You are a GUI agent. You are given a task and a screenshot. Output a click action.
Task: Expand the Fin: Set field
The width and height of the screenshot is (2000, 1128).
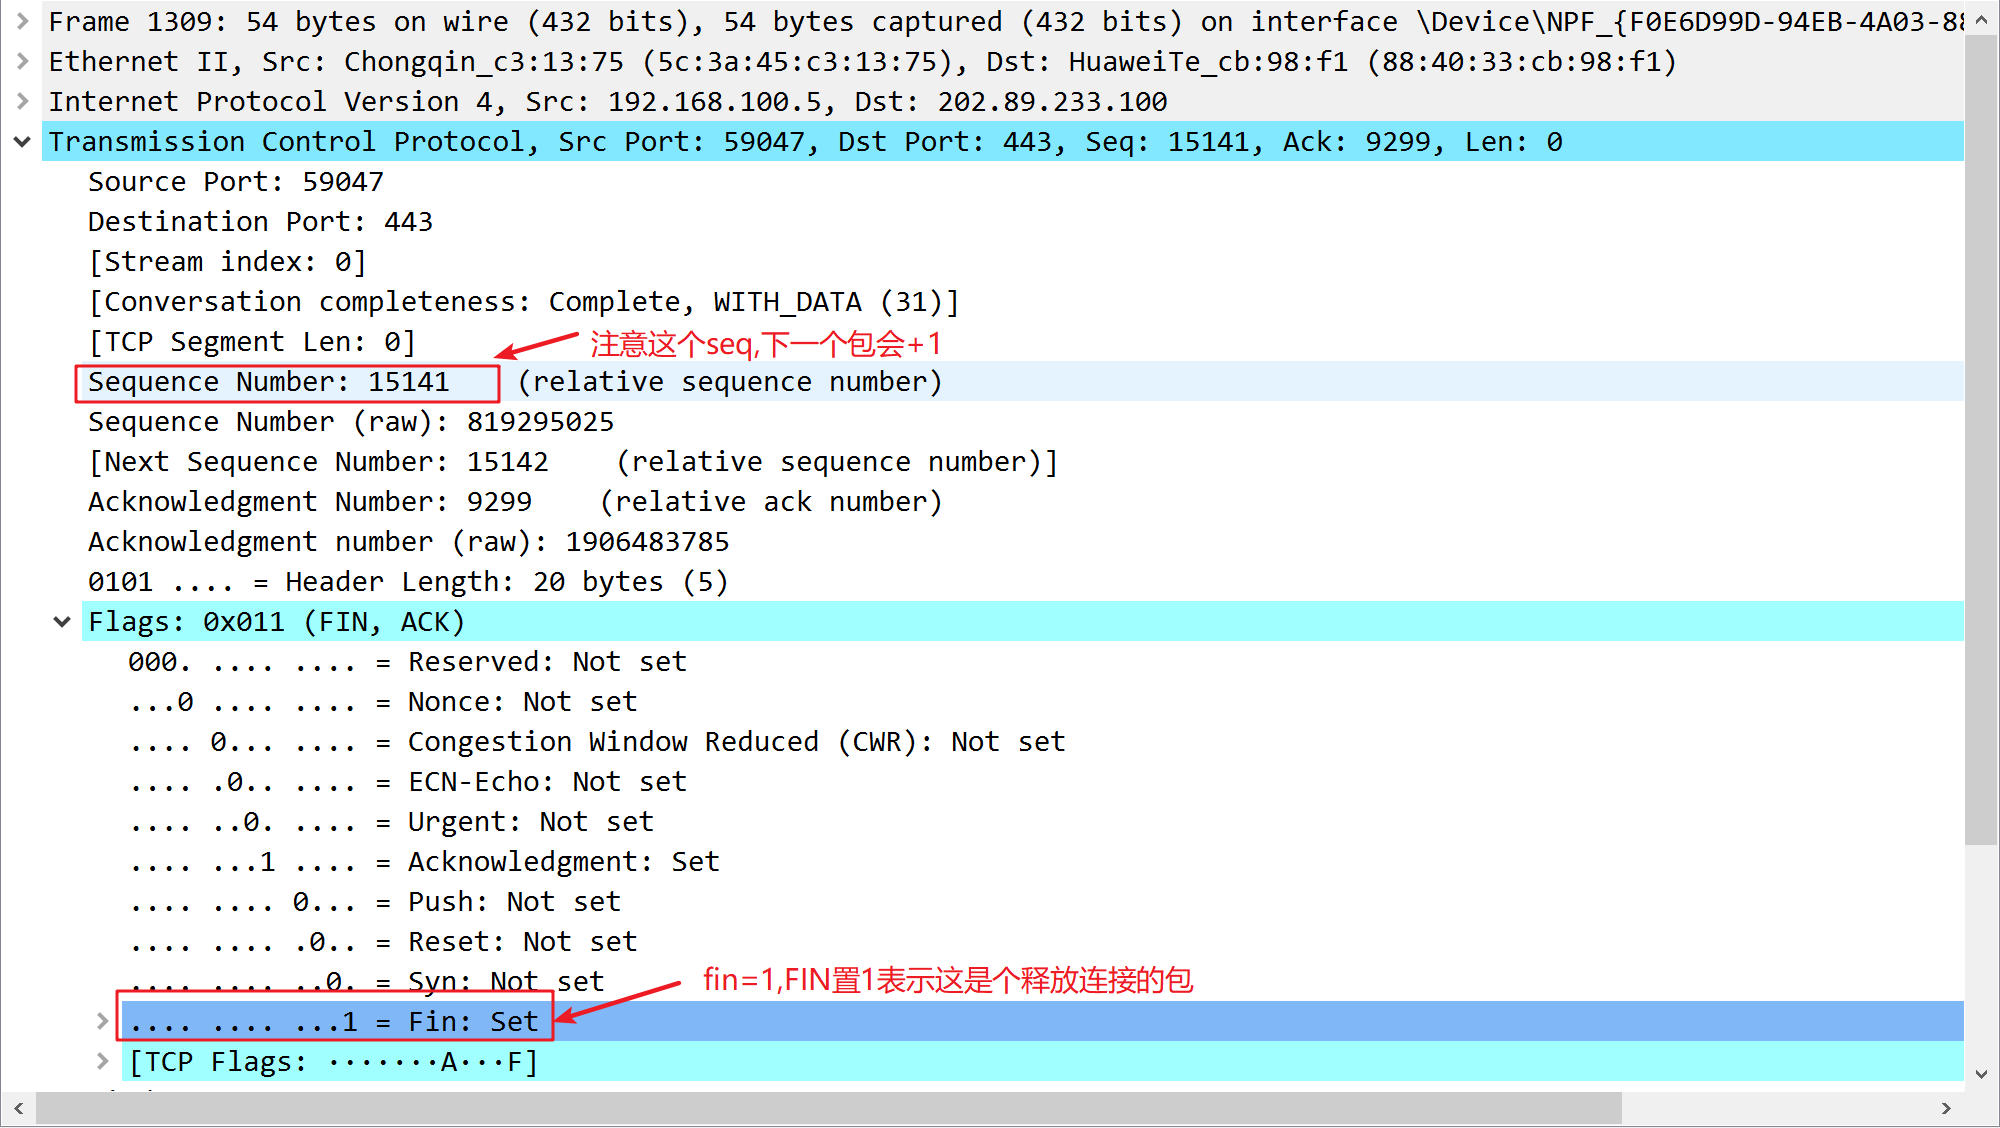102,1021
